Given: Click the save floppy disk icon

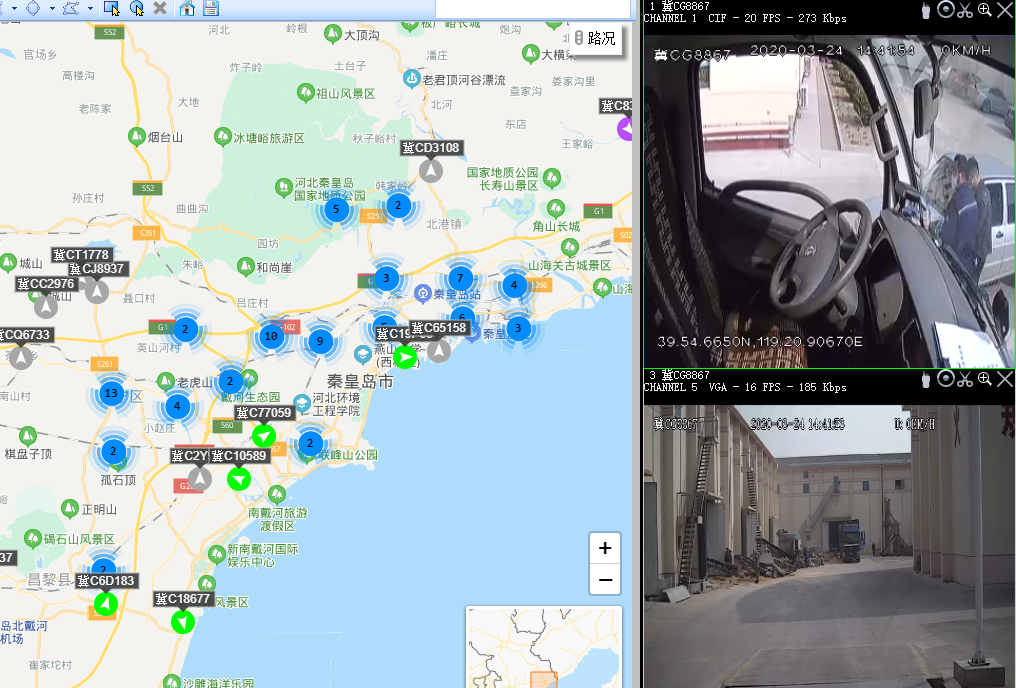Looking at the screenshot, I should [211, 8].
